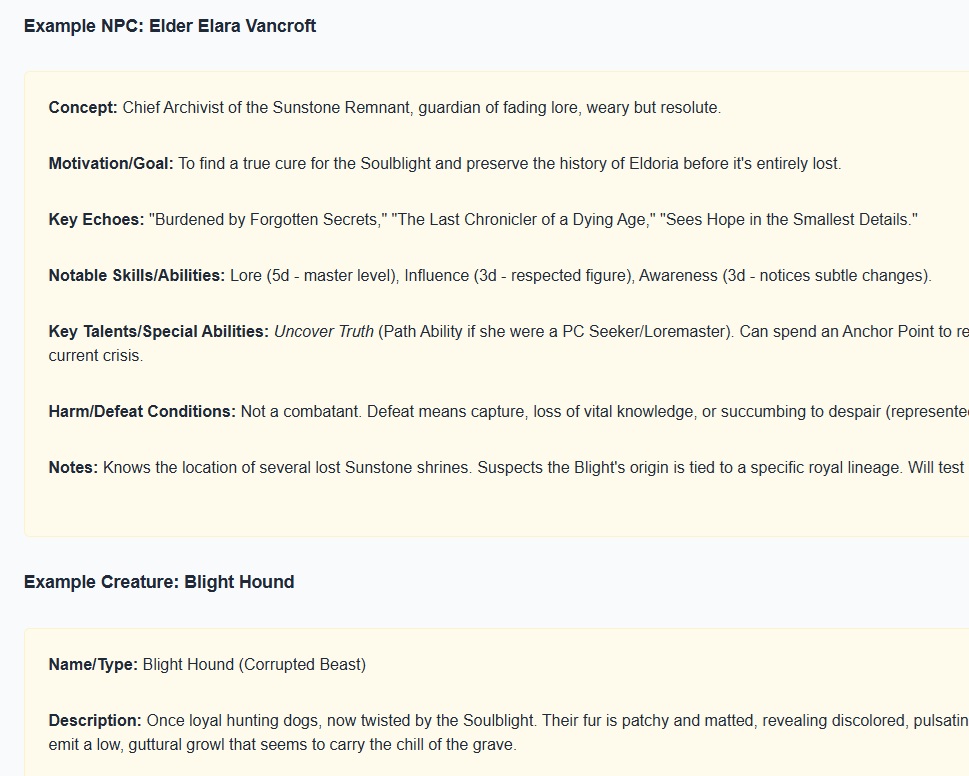Screen dimensions: 969x776
Task: Click "The Last Chronicler of a Dying Age"
Action: coord(523,219)
